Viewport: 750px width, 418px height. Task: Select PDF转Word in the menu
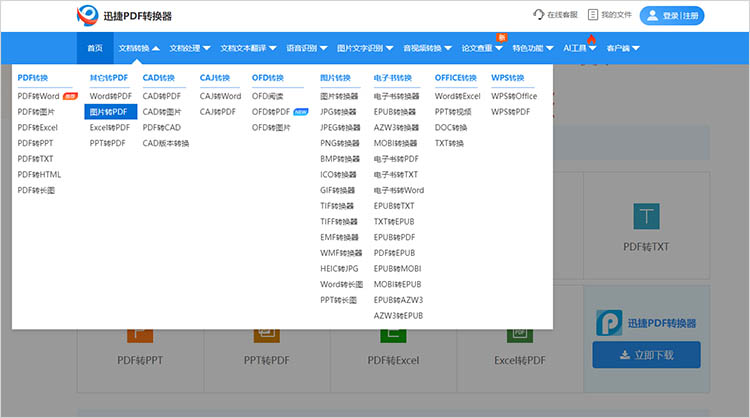38,96
